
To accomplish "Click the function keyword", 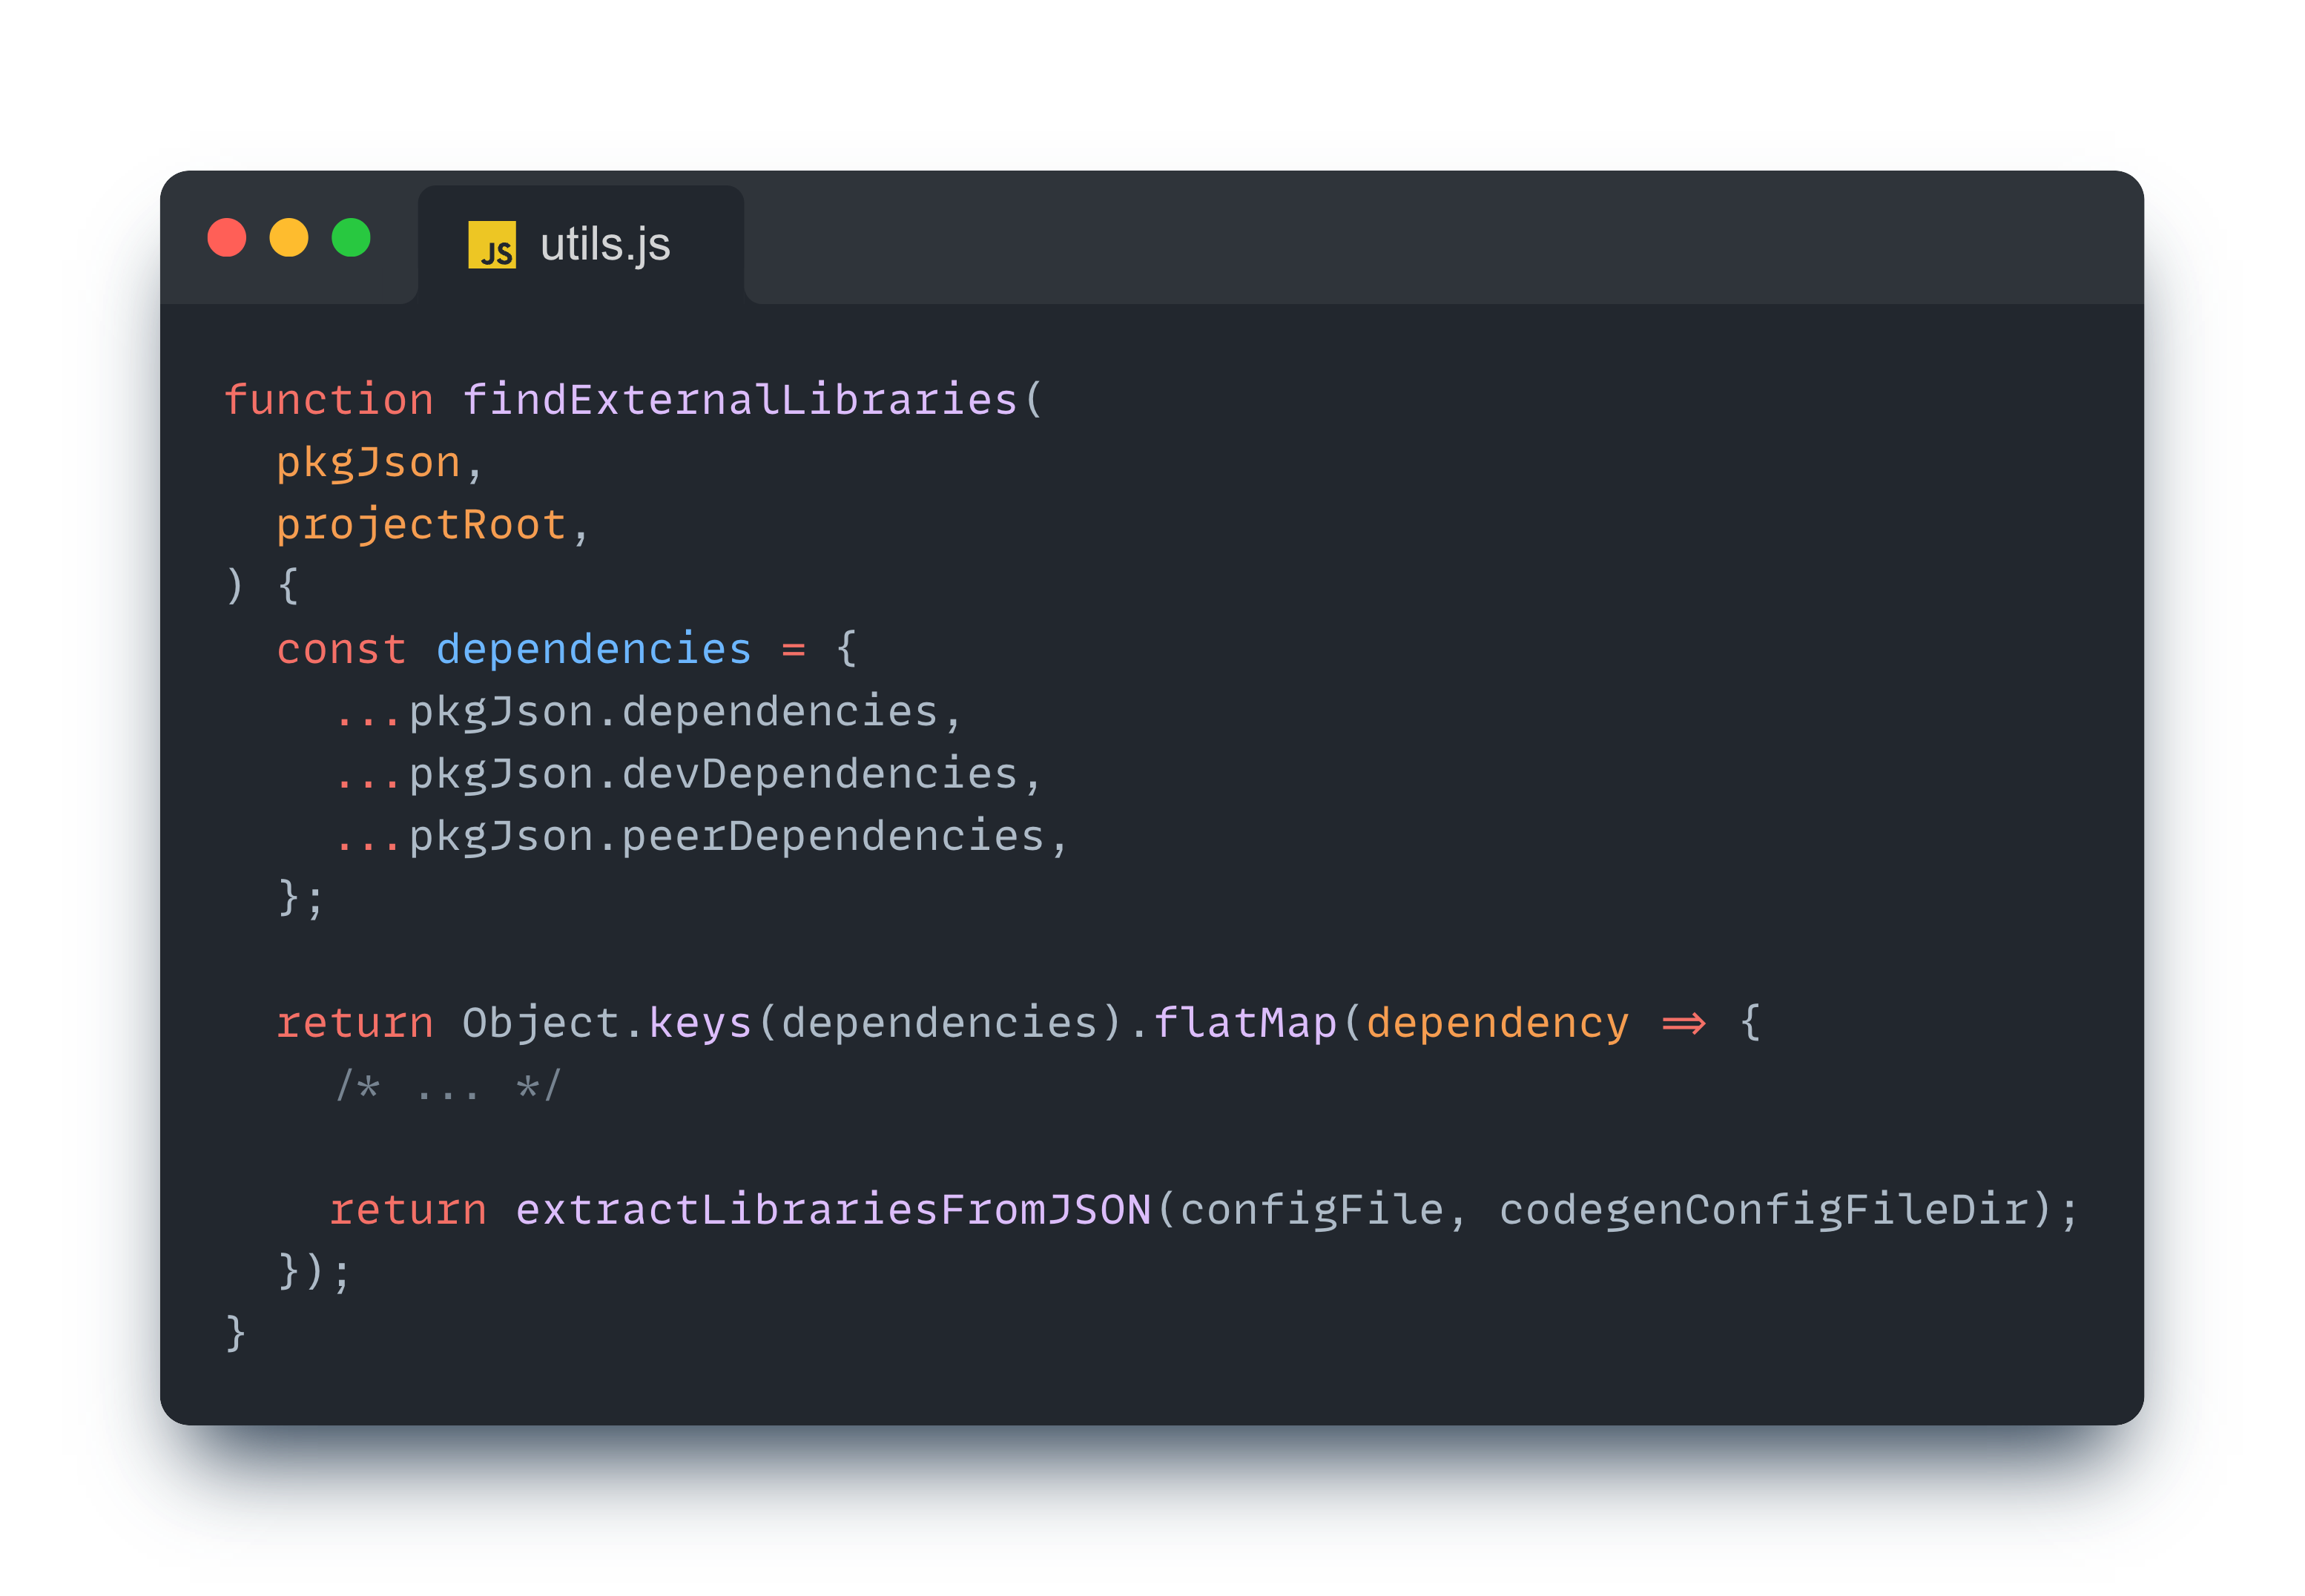I will tap(329, 400).
